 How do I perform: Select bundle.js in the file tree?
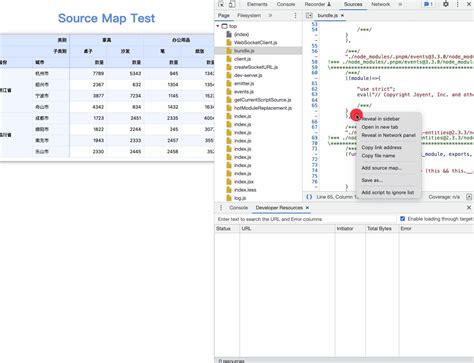pos(244,51)
